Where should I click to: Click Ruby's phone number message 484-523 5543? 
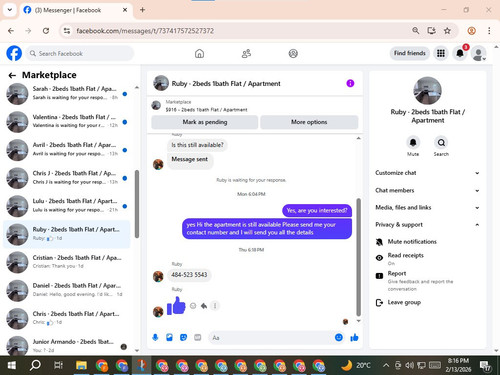189,275
